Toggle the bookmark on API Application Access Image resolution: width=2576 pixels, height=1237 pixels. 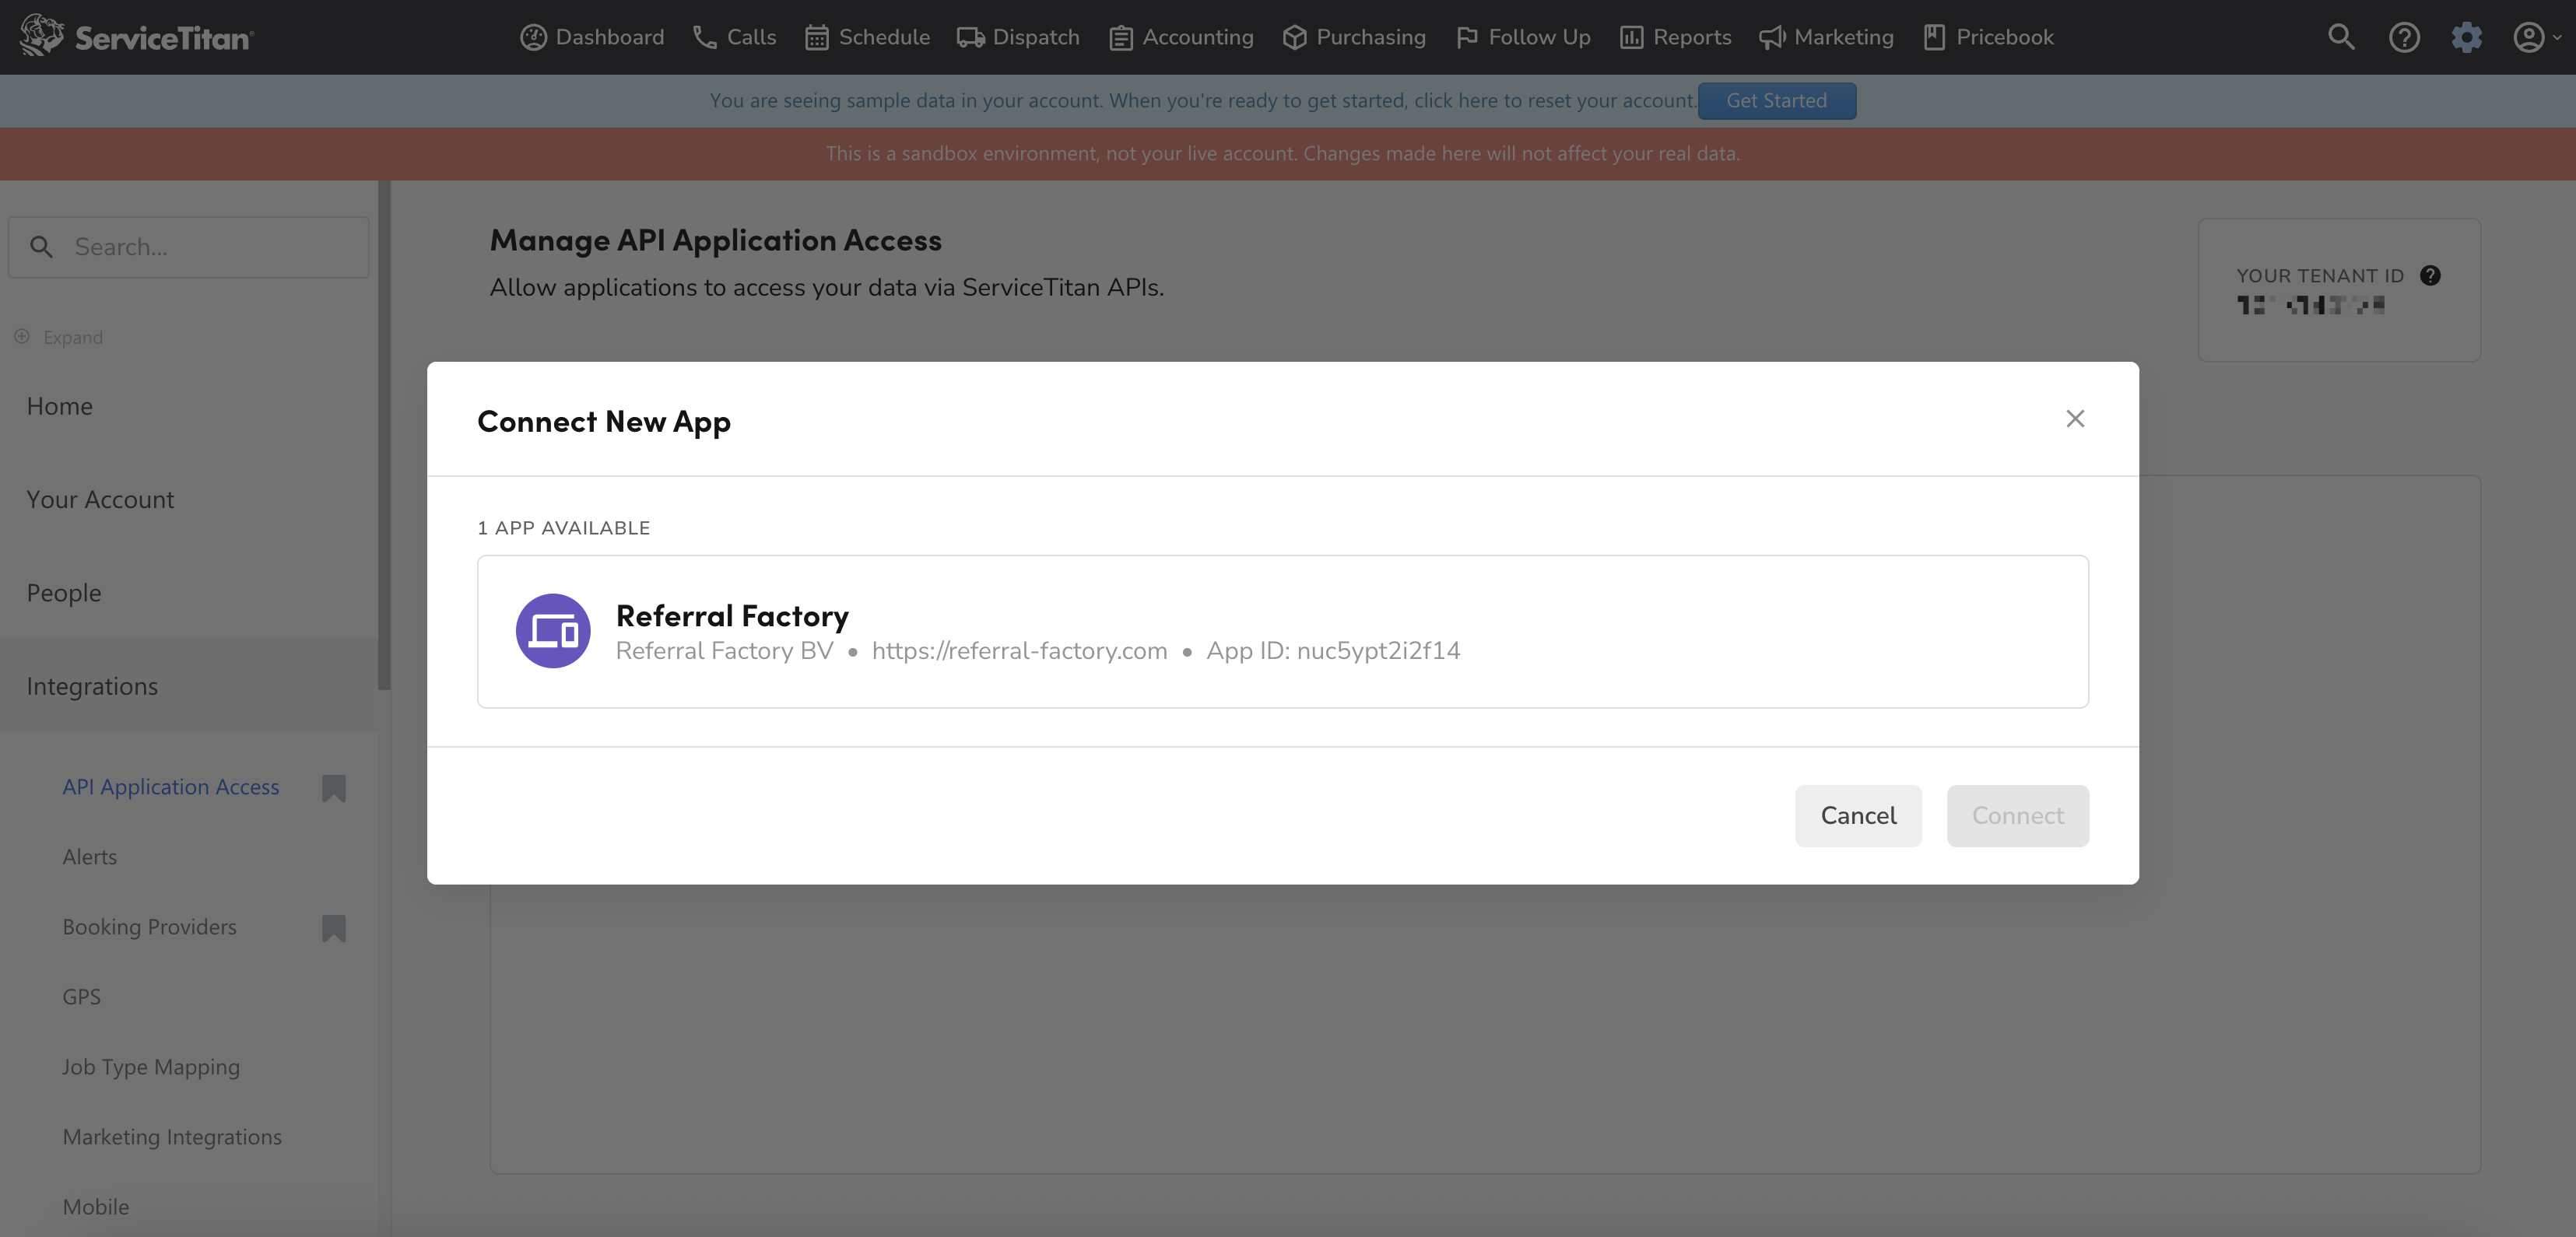click(333, 789)
